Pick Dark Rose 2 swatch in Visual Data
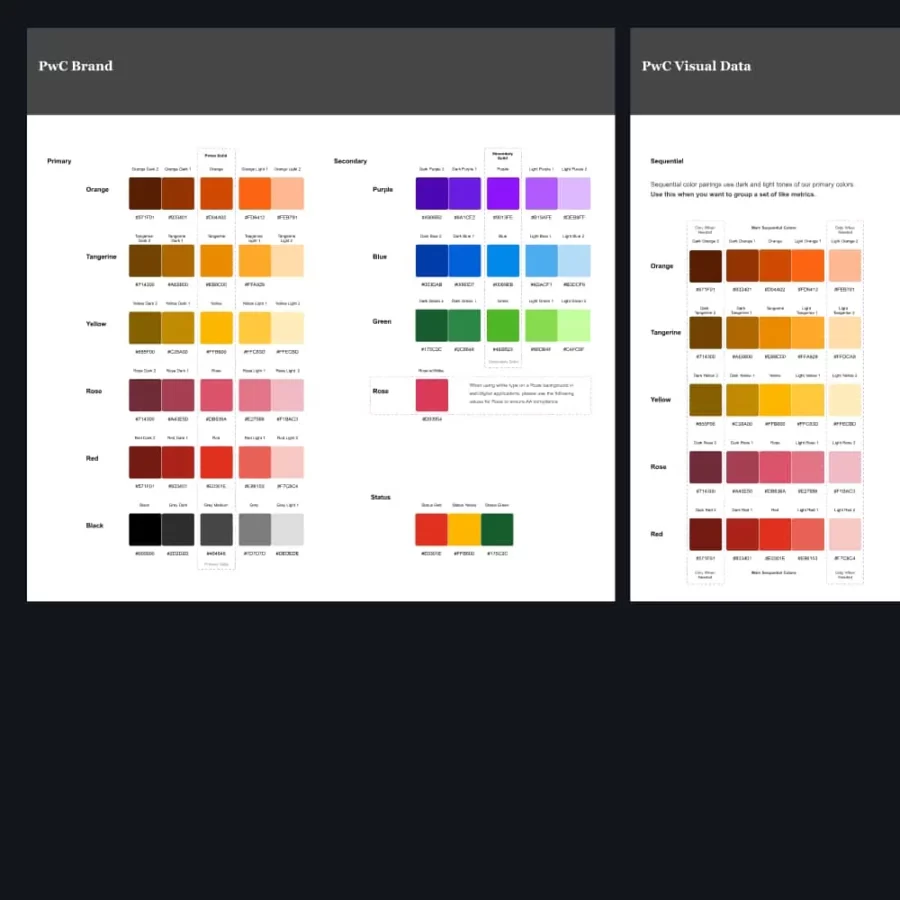The image size is (900, 900). click(705, 467)
